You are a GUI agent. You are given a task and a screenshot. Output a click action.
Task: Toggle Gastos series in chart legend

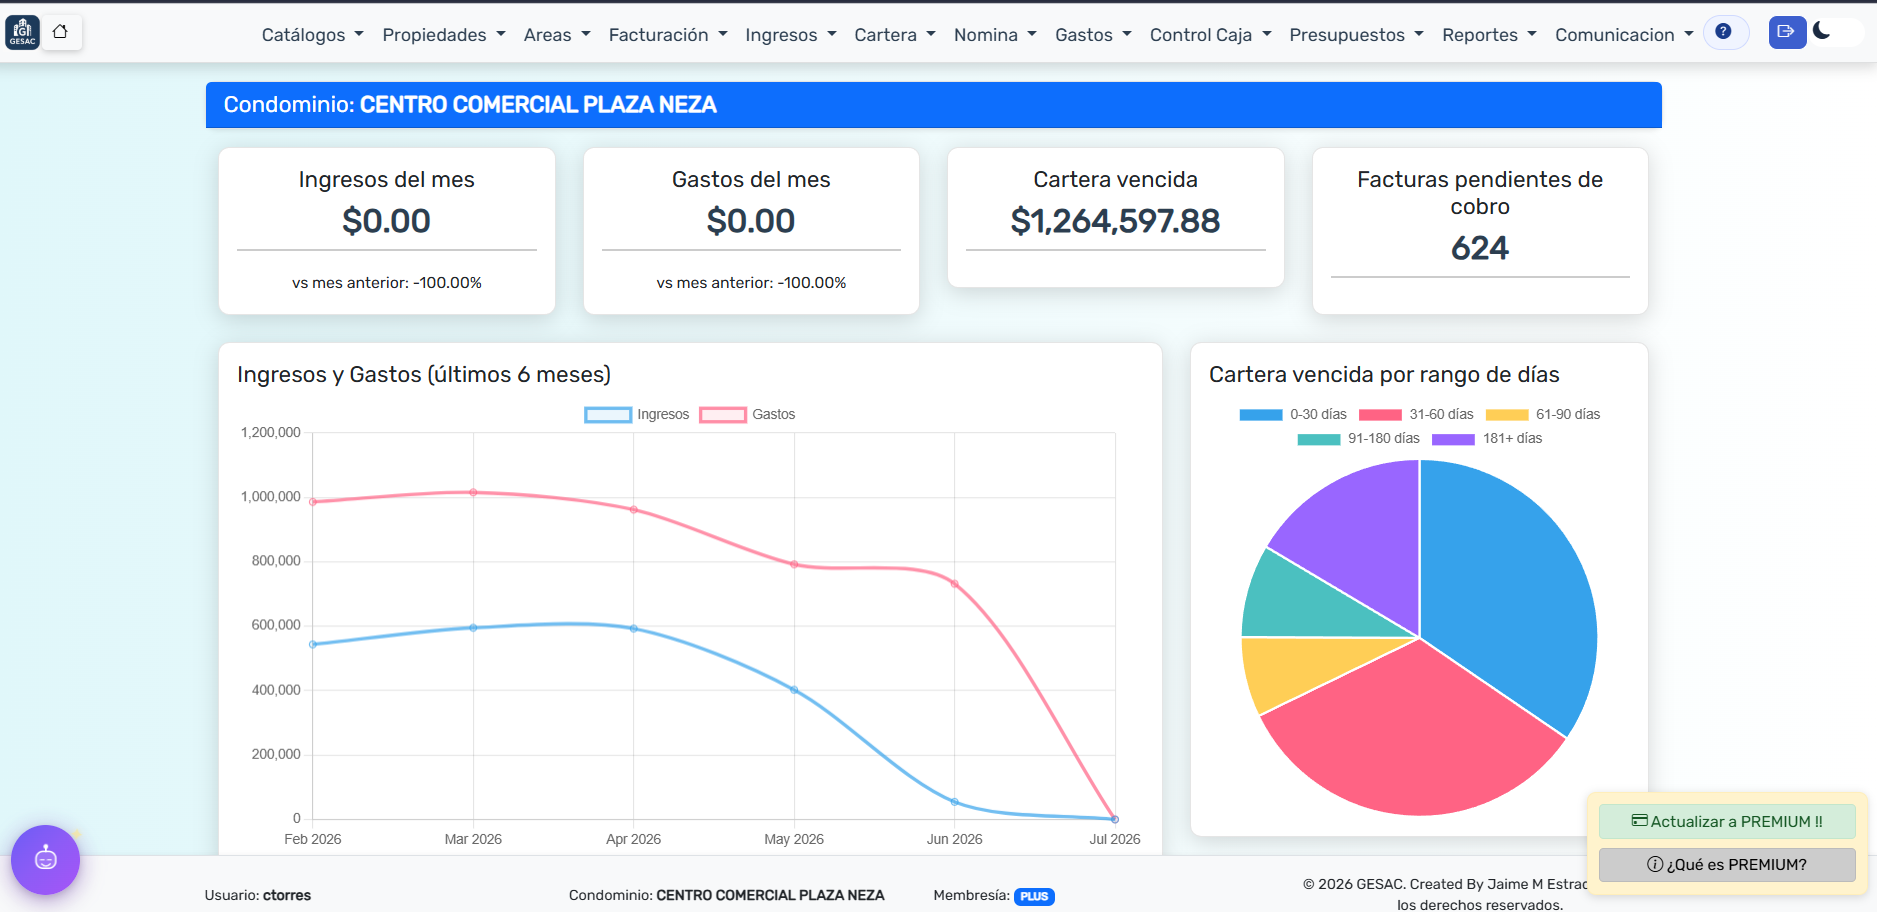pyautogui.click(x=748, y=414)
